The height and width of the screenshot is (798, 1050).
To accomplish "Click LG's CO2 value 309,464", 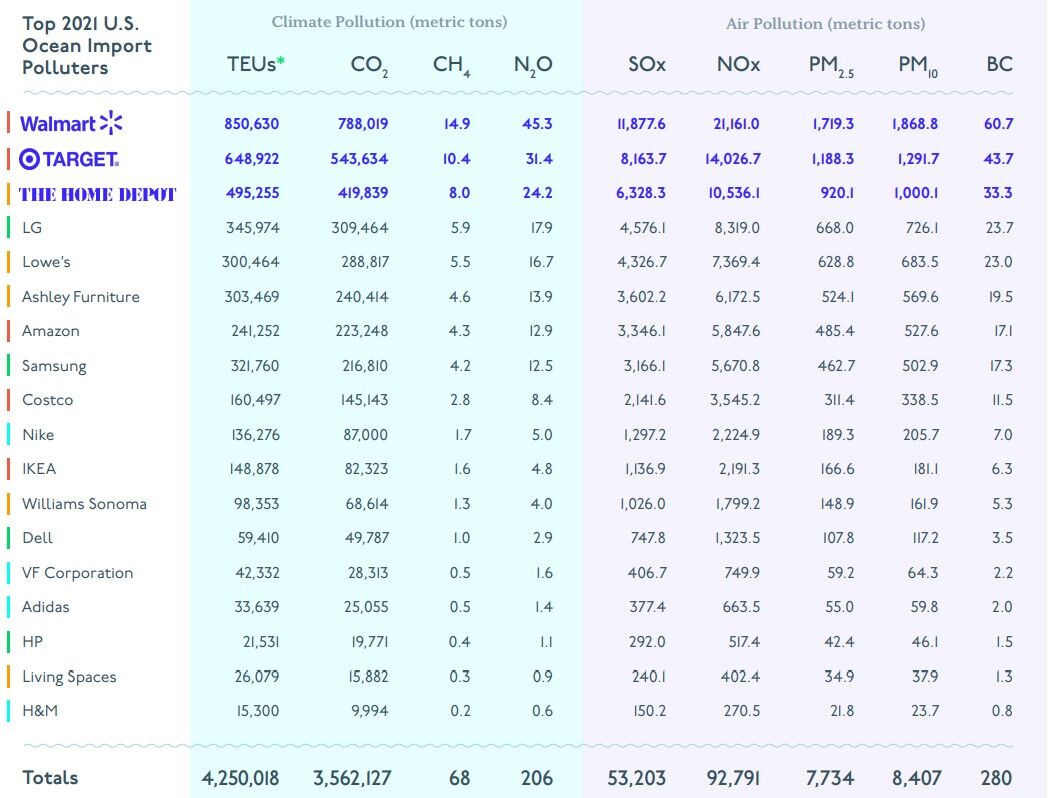I will [x=360, y=228].
